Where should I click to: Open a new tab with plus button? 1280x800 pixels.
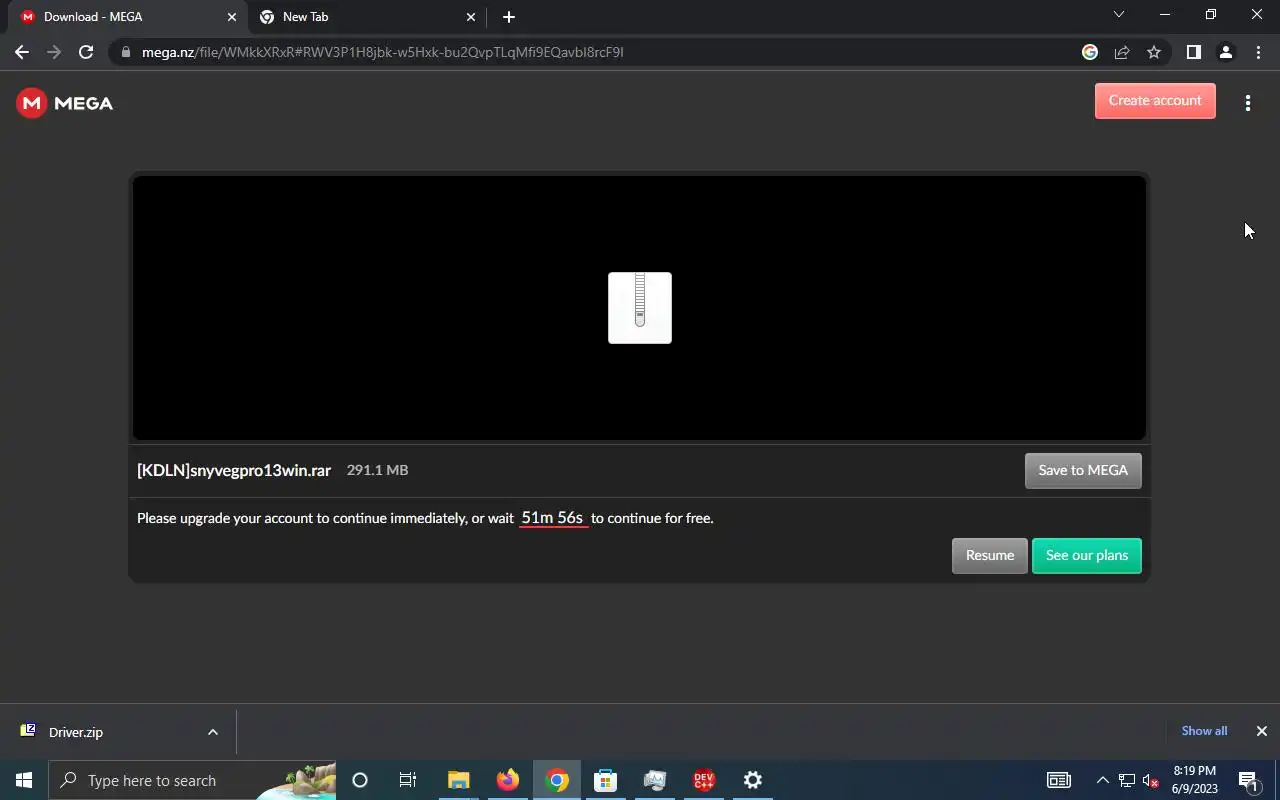pyautogui.click(x=509, y=17)
